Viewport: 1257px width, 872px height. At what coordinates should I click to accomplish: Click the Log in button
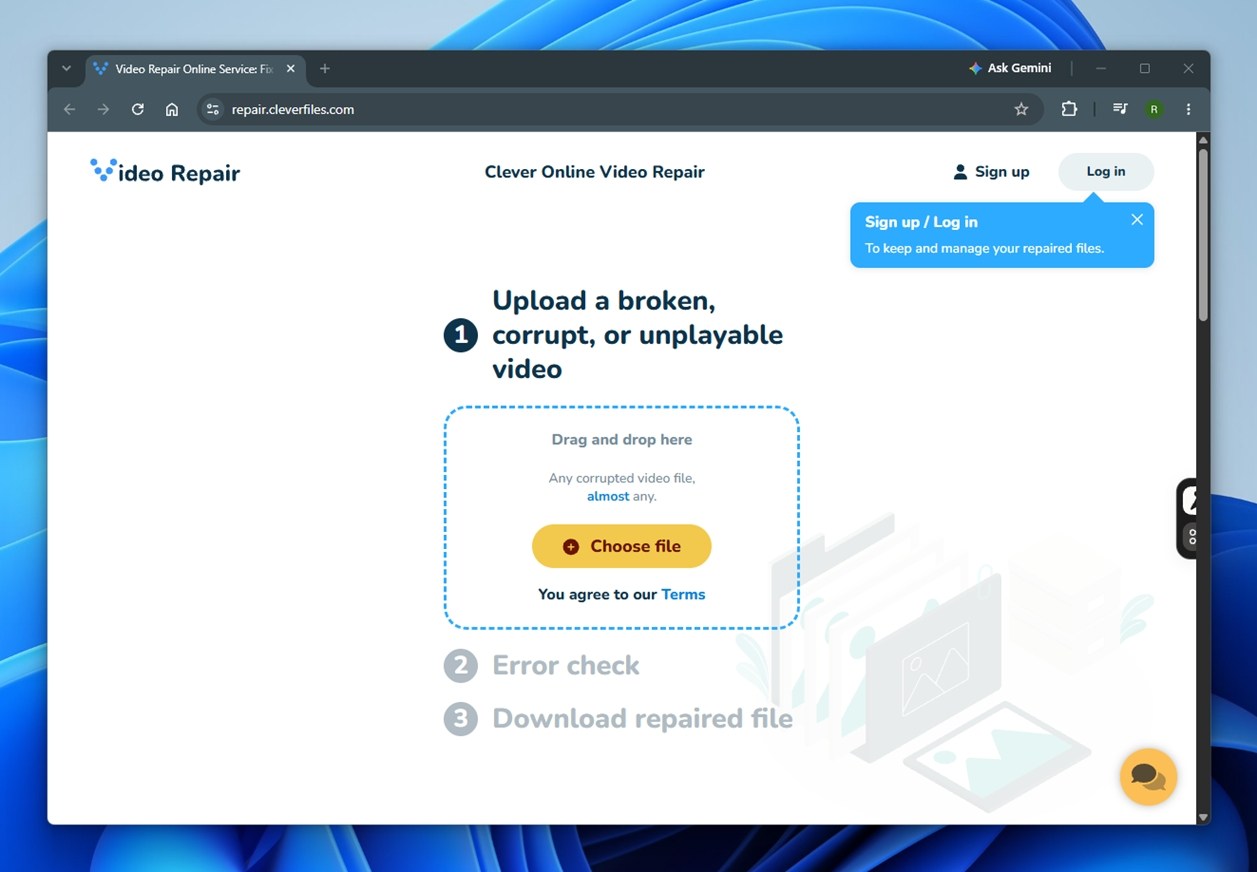[x=1106, y=172]
